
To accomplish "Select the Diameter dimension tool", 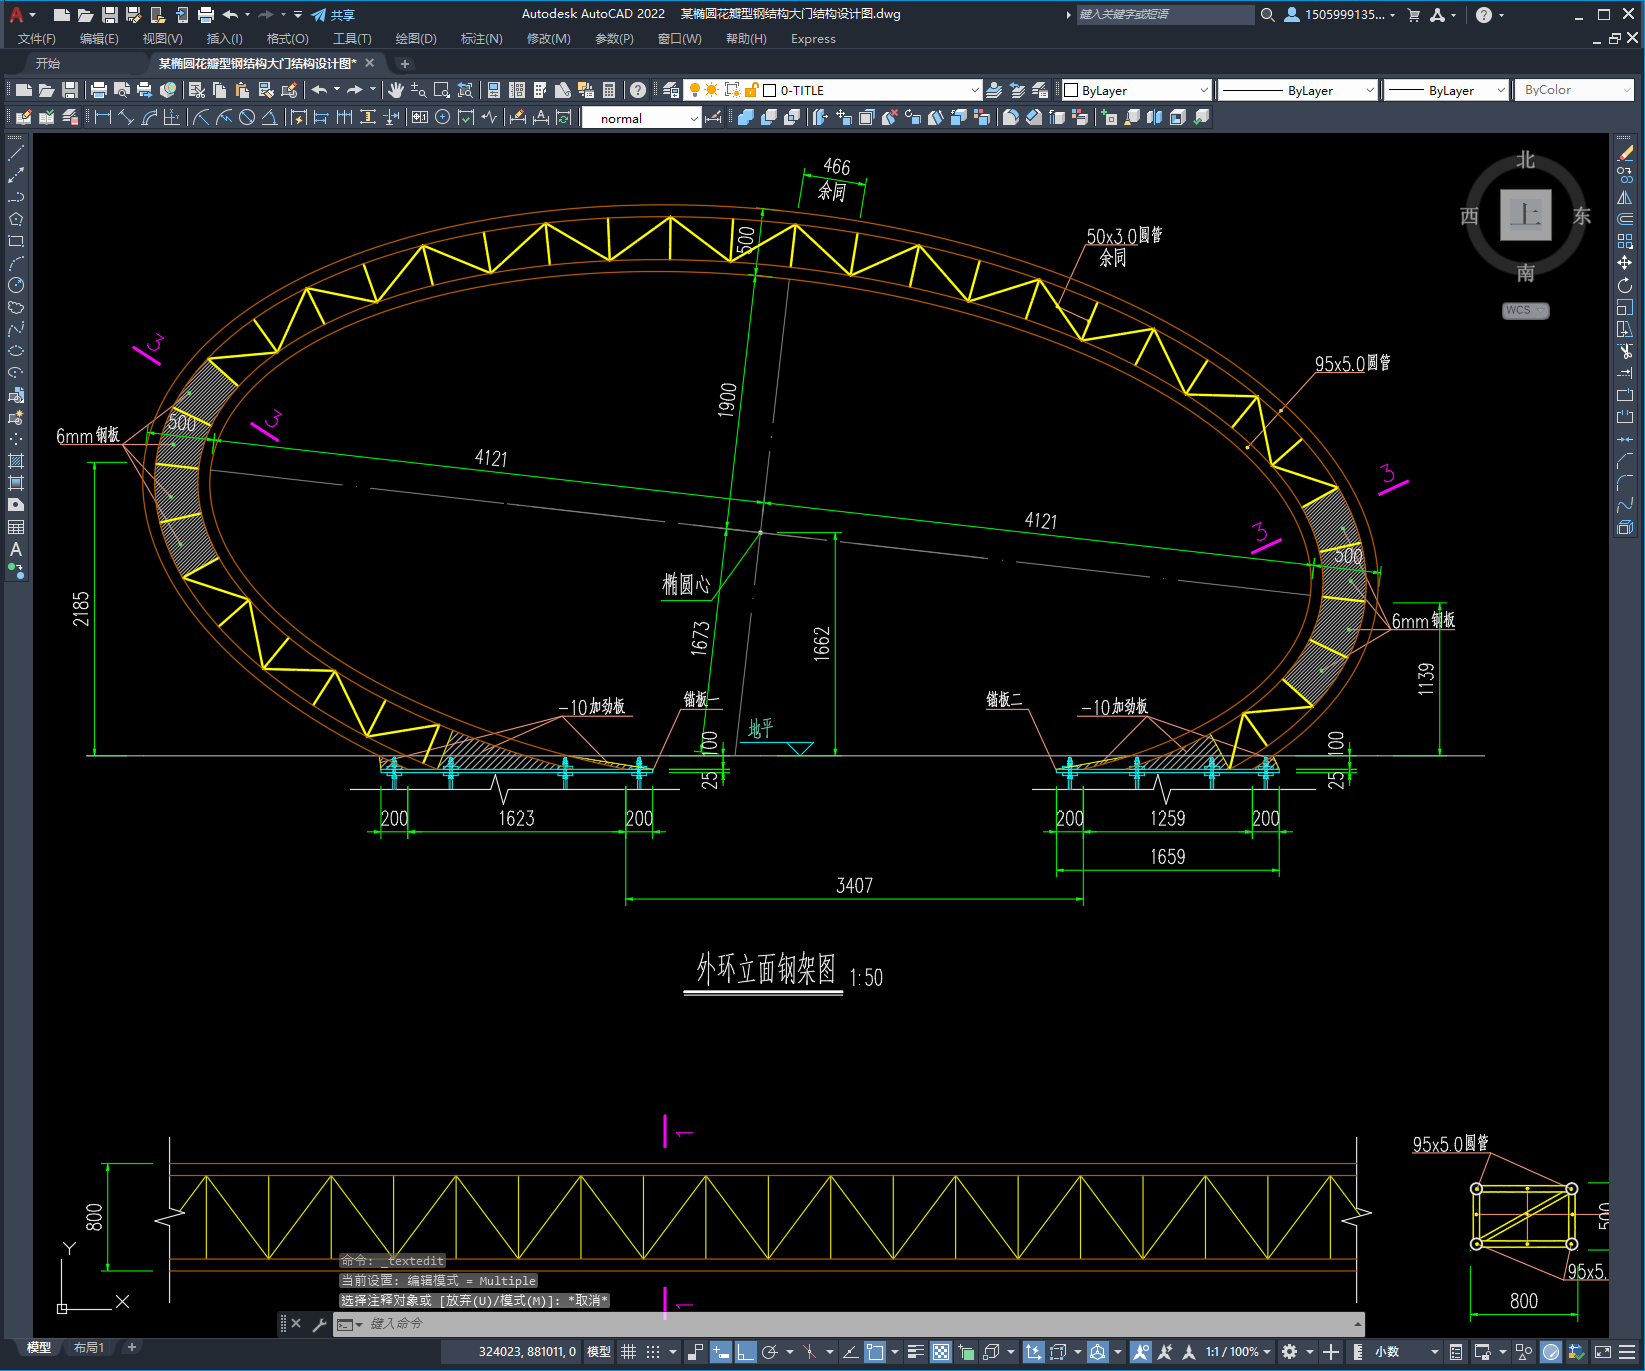I will click(x=247, y=117).
